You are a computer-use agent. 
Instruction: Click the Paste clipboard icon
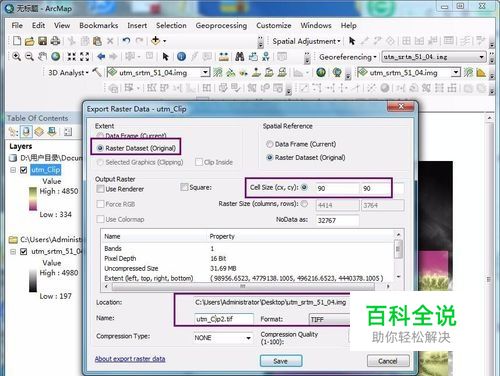tap(97, 41)
